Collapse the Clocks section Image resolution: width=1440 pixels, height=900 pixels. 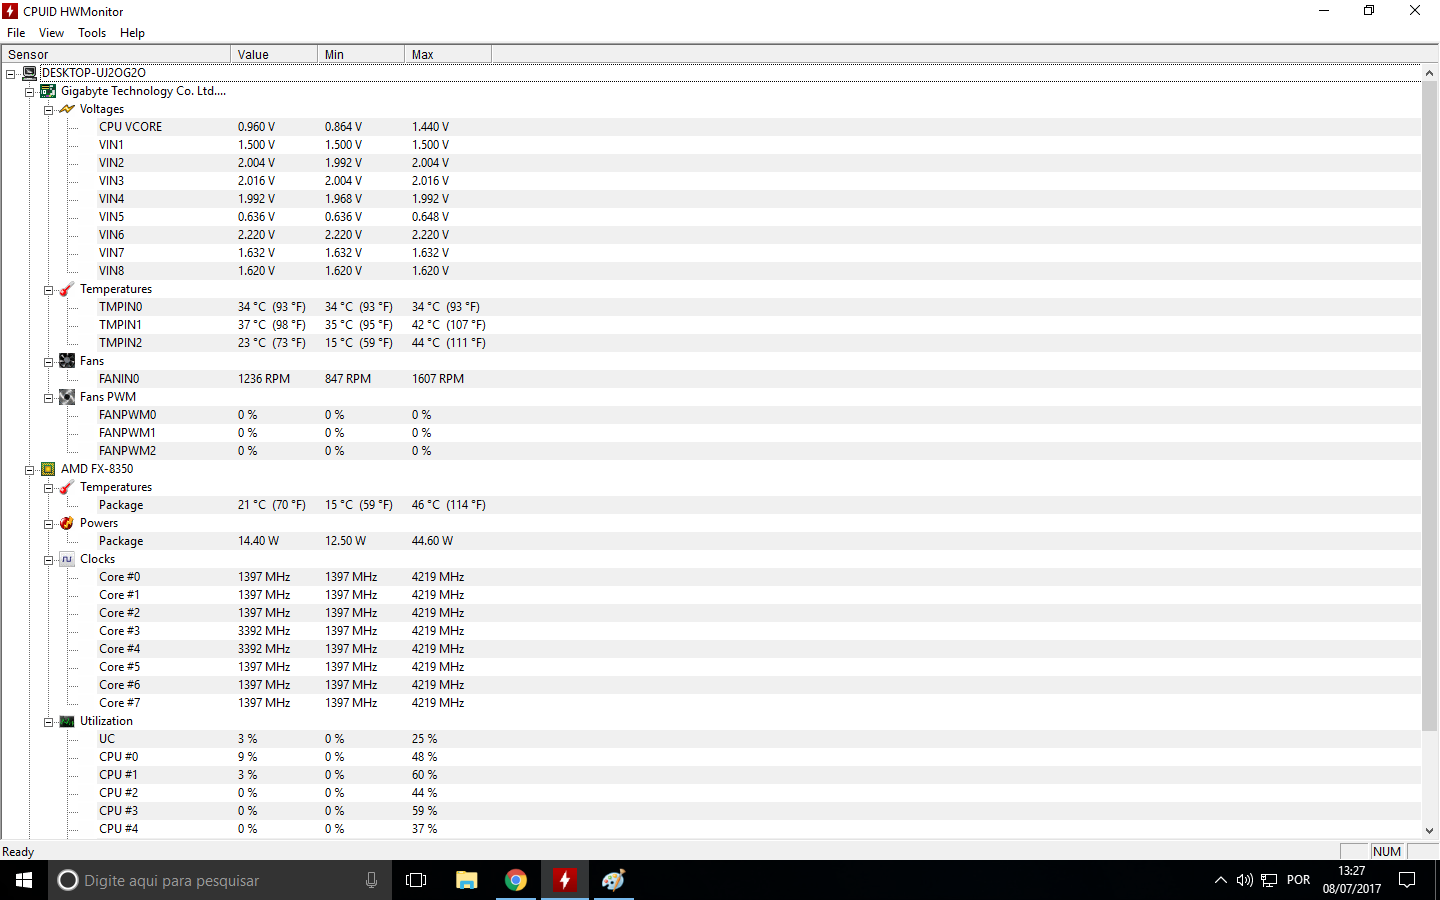pos(49,560)
